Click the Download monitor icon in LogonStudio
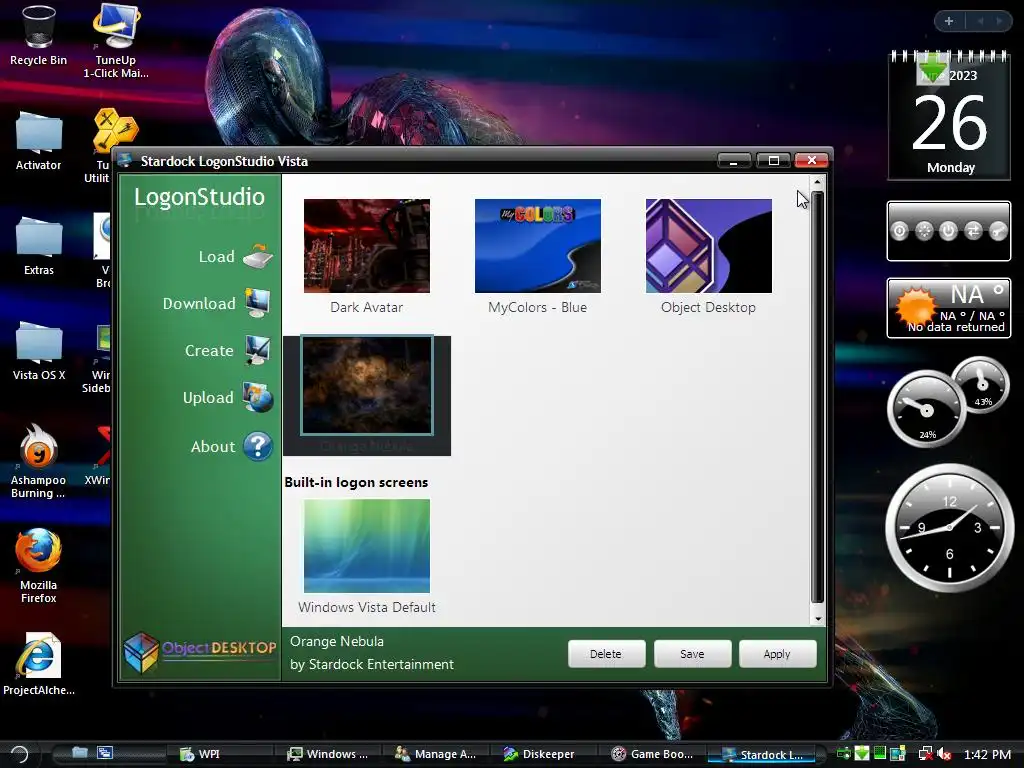 (258, 303)
